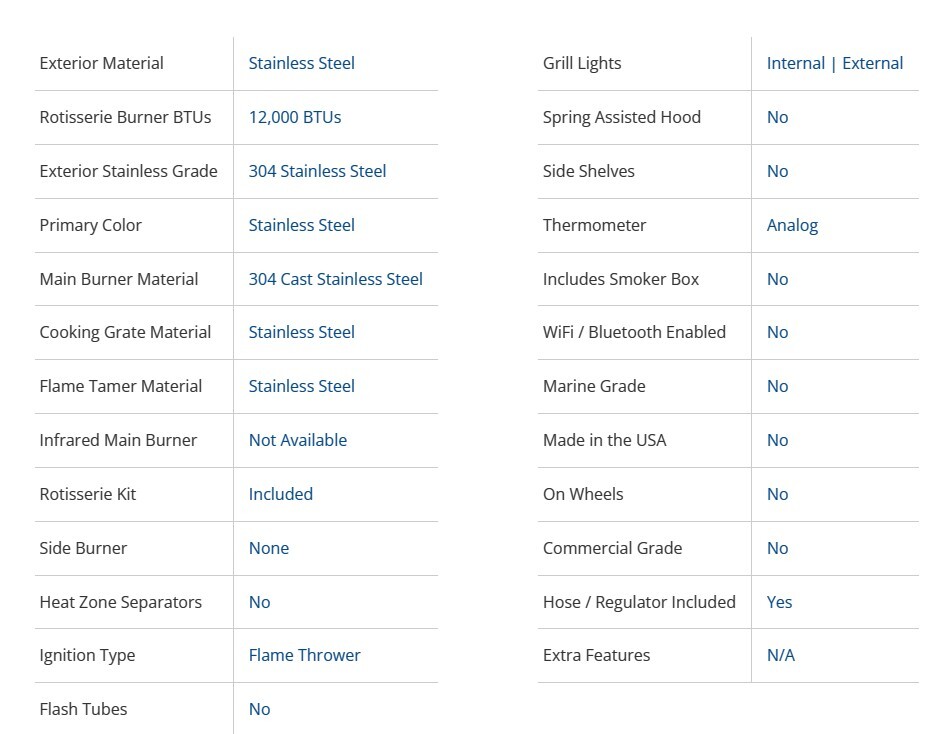Open the Internal grill lights link
Screen dimensions: 940x734
(795, 63)
